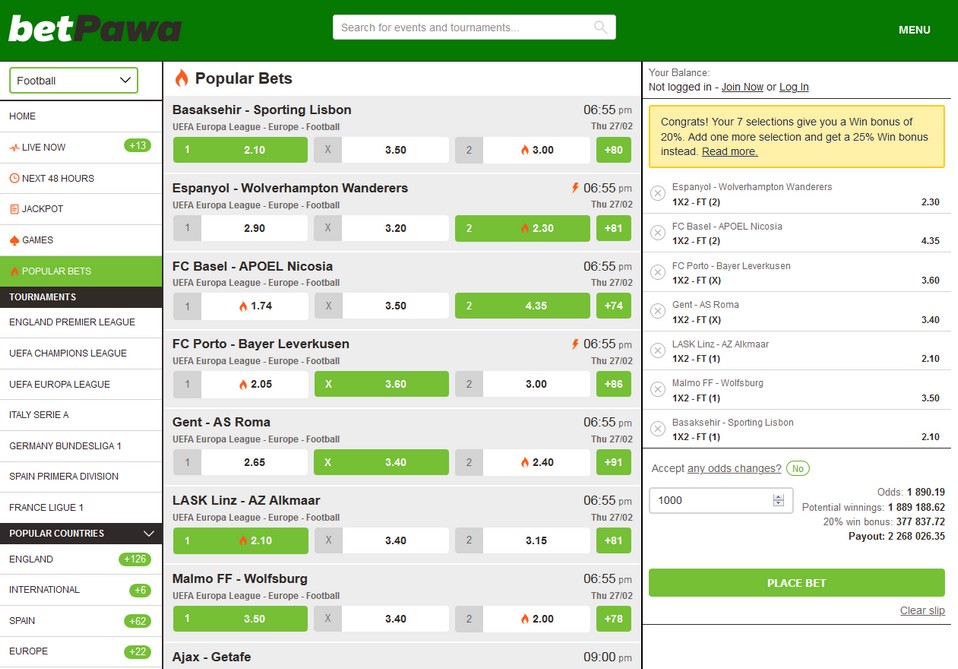Remove FC Basel - APOEL Nicosia from betslip

(x=657, y=233)
